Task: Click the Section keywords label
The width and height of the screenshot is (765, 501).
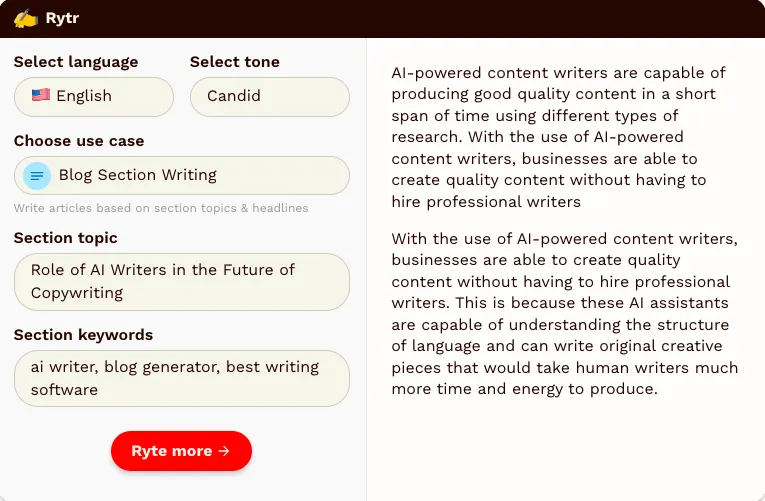Action: (83, 335)
